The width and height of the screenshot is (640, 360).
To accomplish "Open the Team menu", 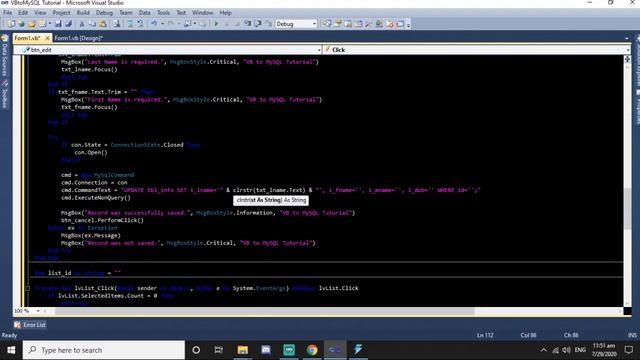I will 126,13.
